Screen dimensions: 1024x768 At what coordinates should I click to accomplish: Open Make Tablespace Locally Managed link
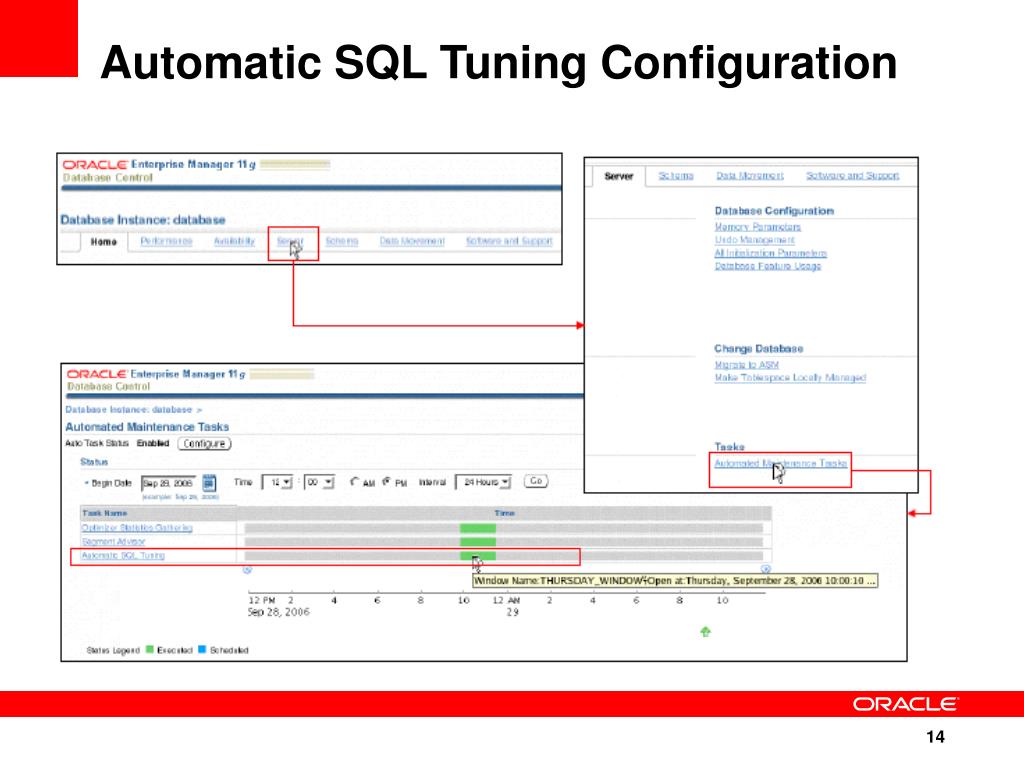(790, 377)
